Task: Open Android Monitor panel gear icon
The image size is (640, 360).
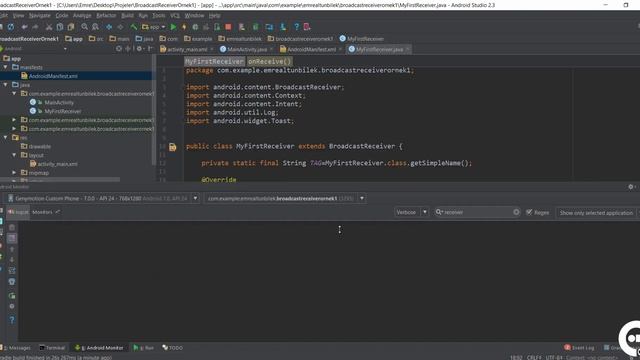Action: click(631, 187)
